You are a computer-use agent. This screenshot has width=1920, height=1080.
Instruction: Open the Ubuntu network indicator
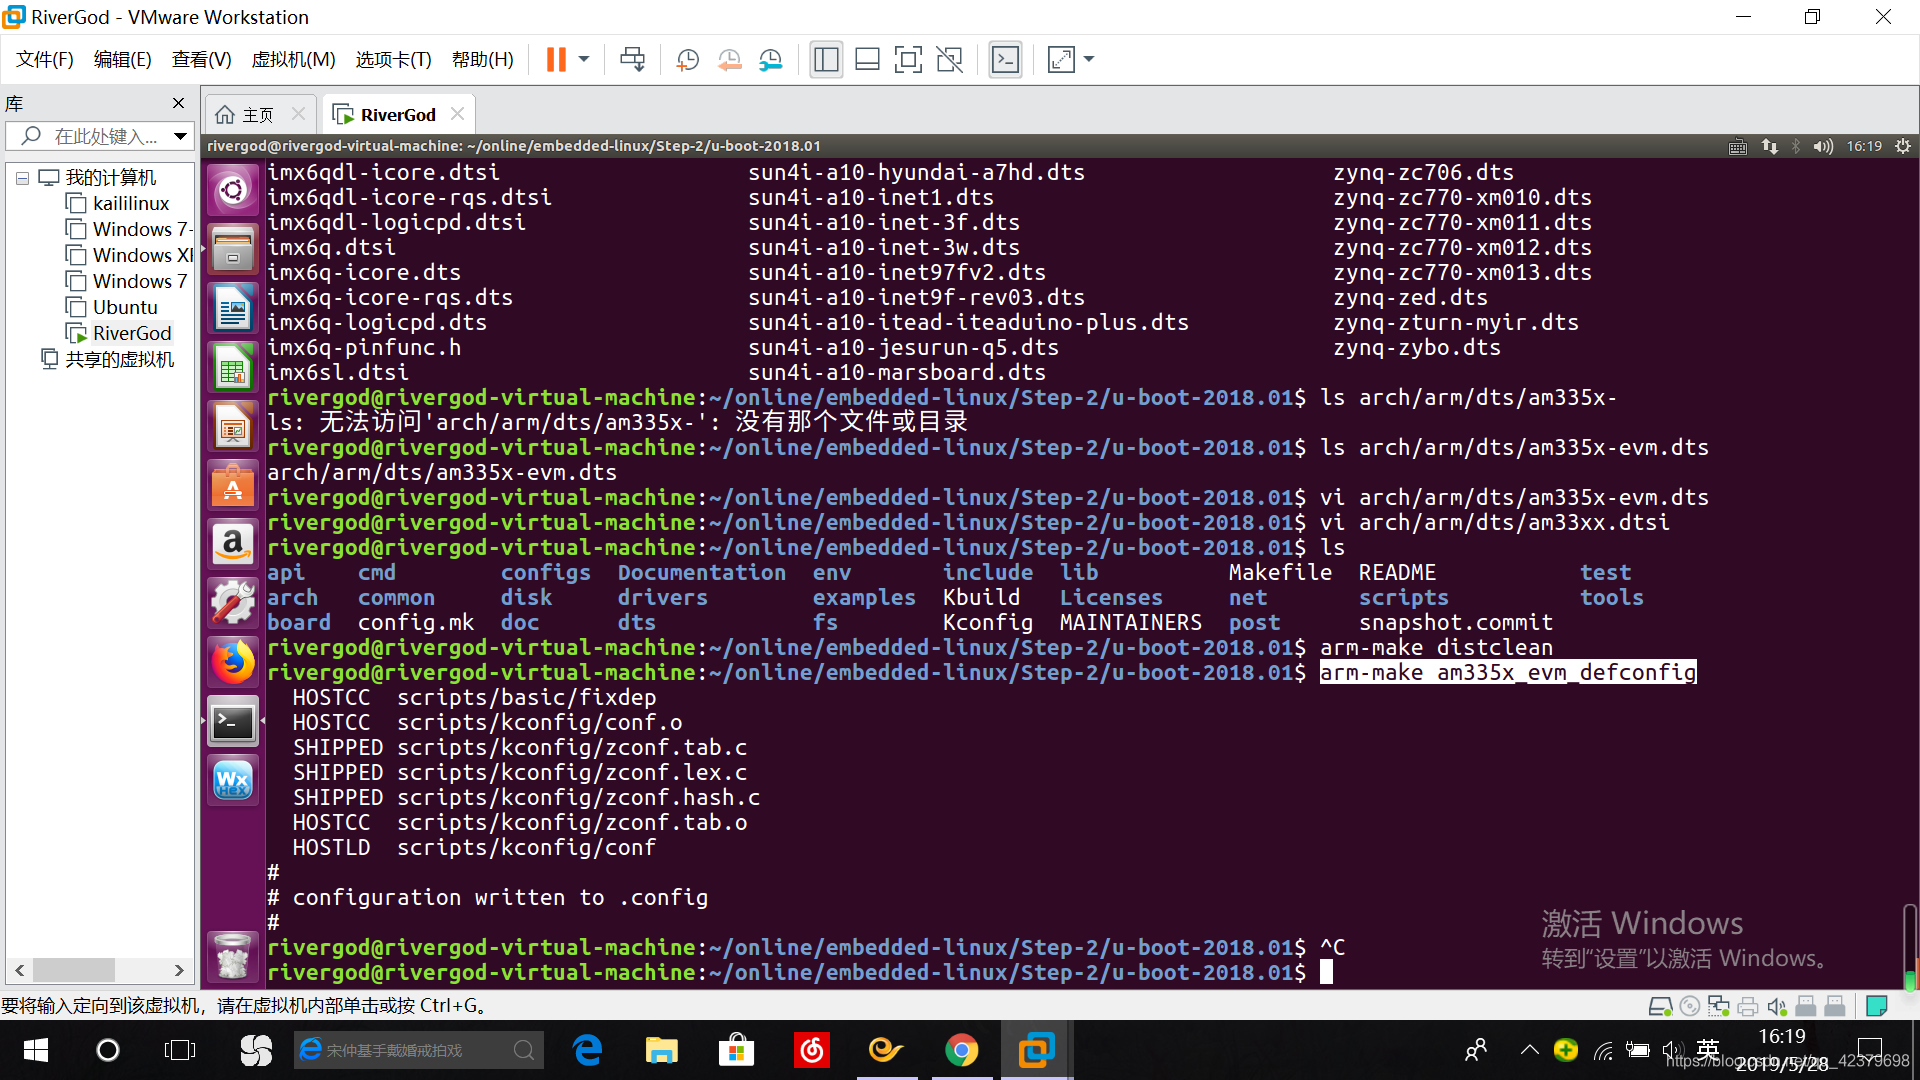tap(1770, 146)
